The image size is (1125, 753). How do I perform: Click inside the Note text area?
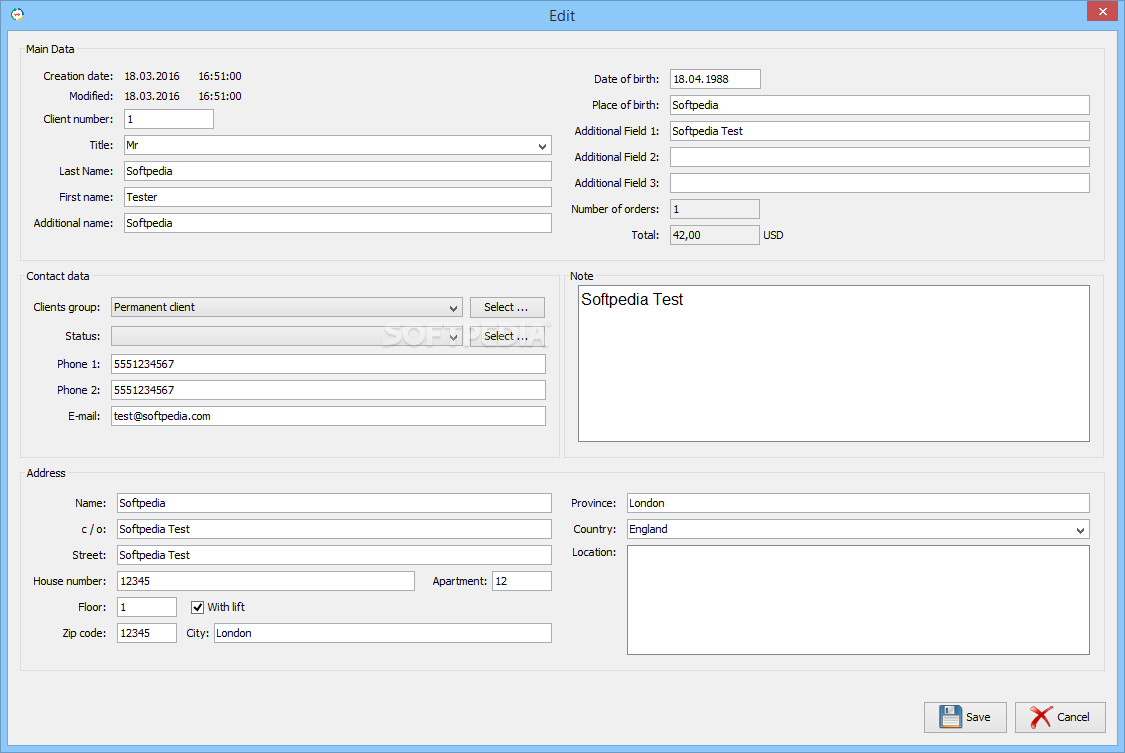(x=834, y=364)
